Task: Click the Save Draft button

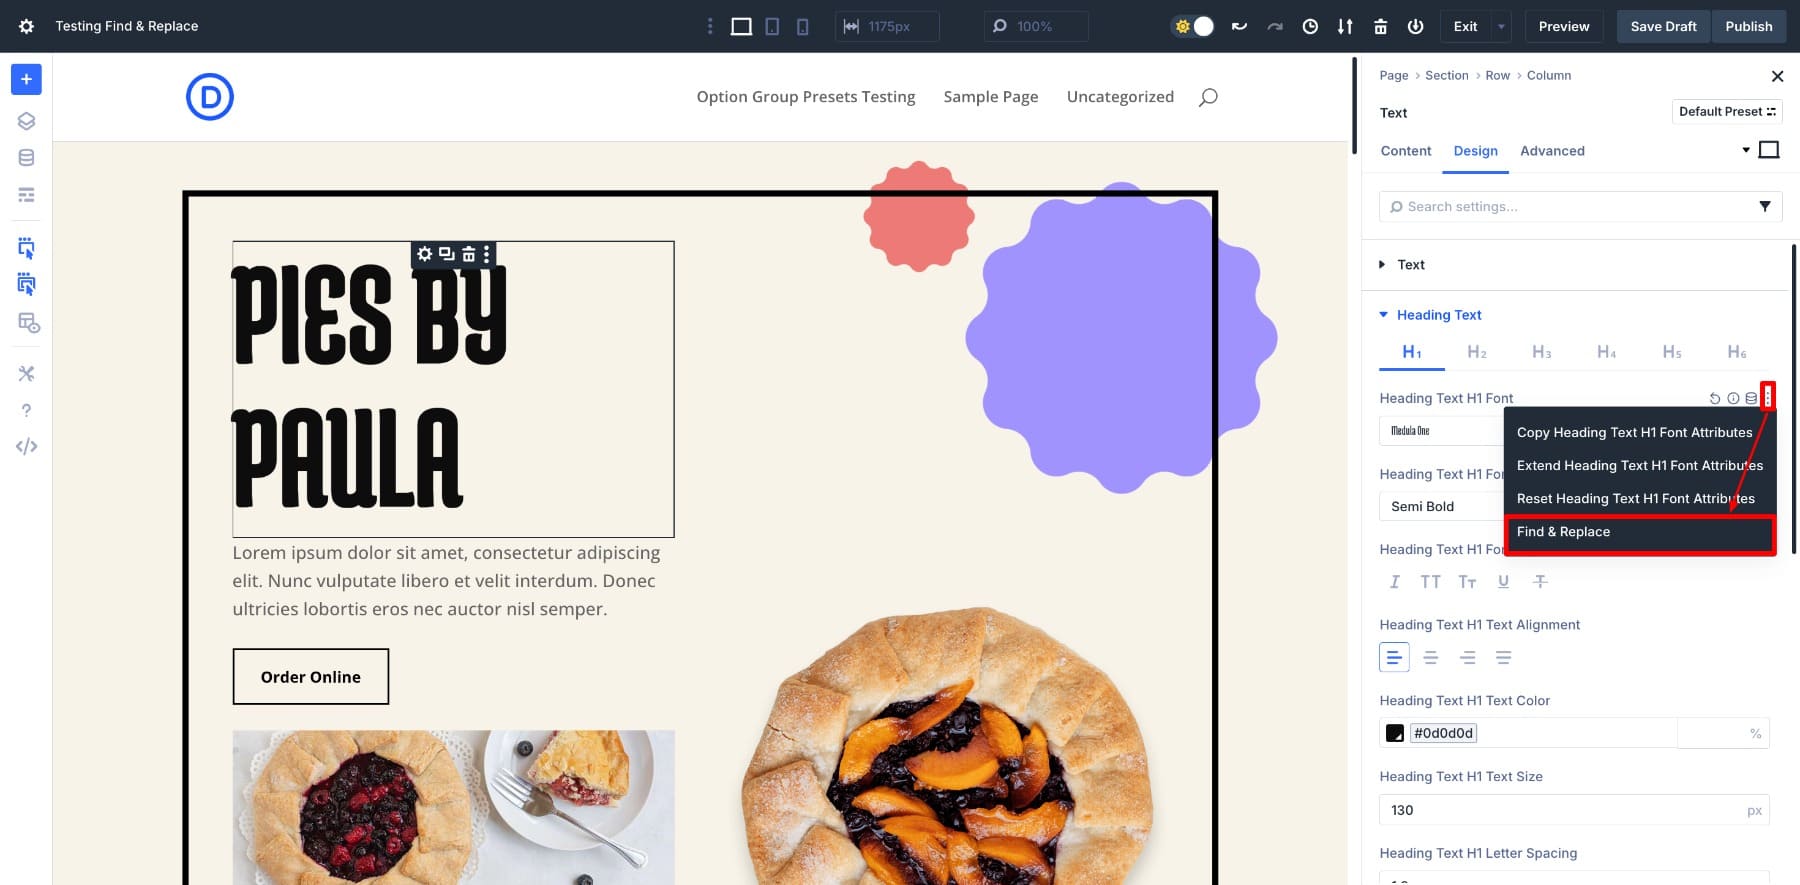Action: pyautogui.click(x=1664, y=27)
